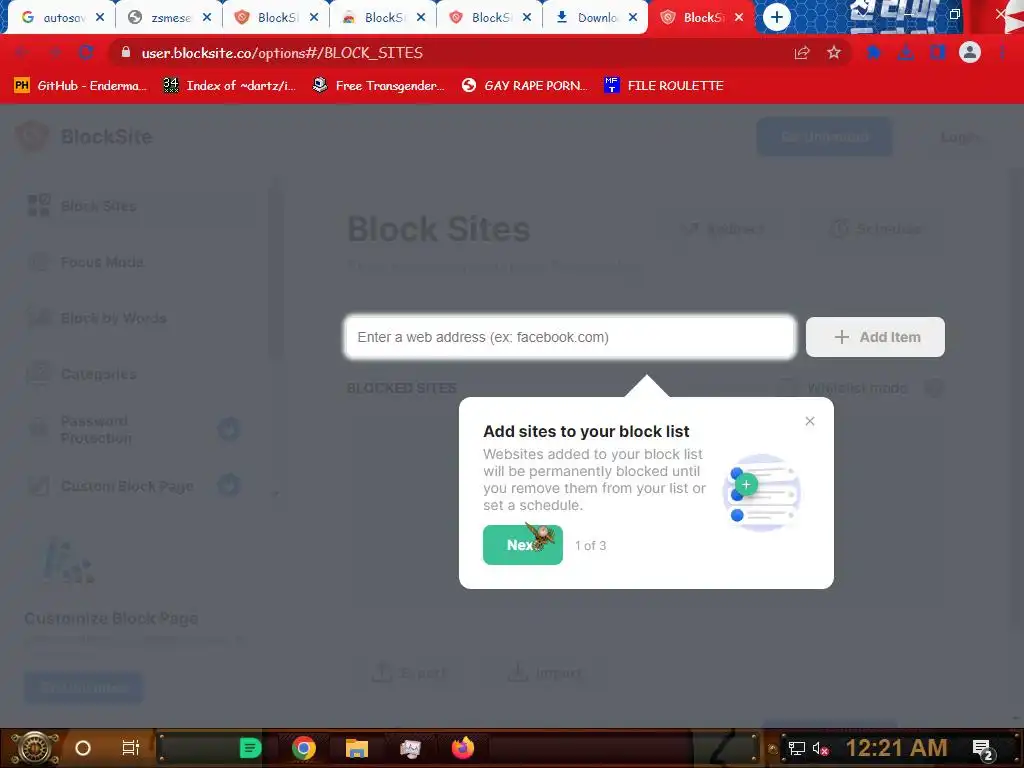Screen dimensions: 1024x768
Task: Bookmark this page with the star icon
Action: 834,53
